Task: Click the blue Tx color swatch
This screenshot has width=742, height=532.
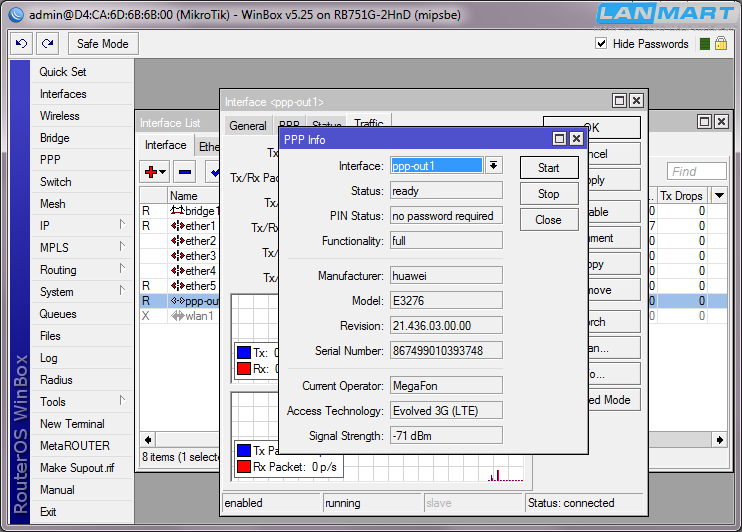Action: (244, 353)
